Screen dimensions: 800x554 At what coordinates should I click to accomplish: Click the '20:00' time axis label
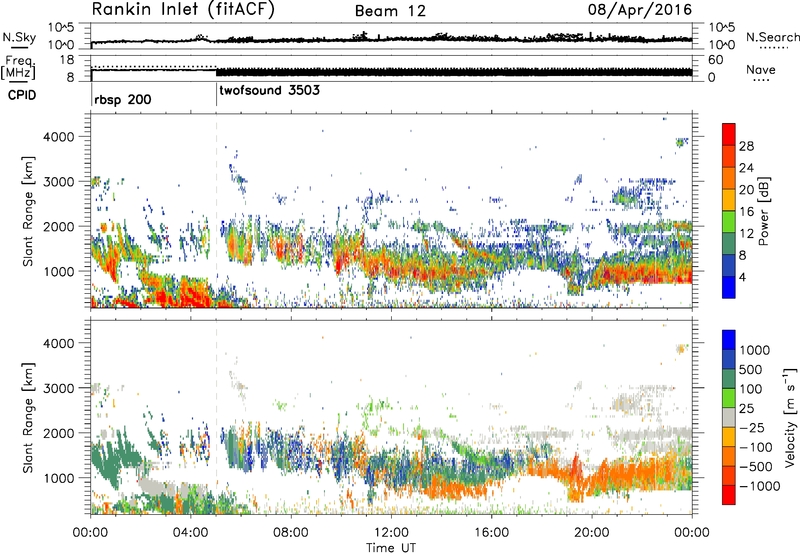591,533
